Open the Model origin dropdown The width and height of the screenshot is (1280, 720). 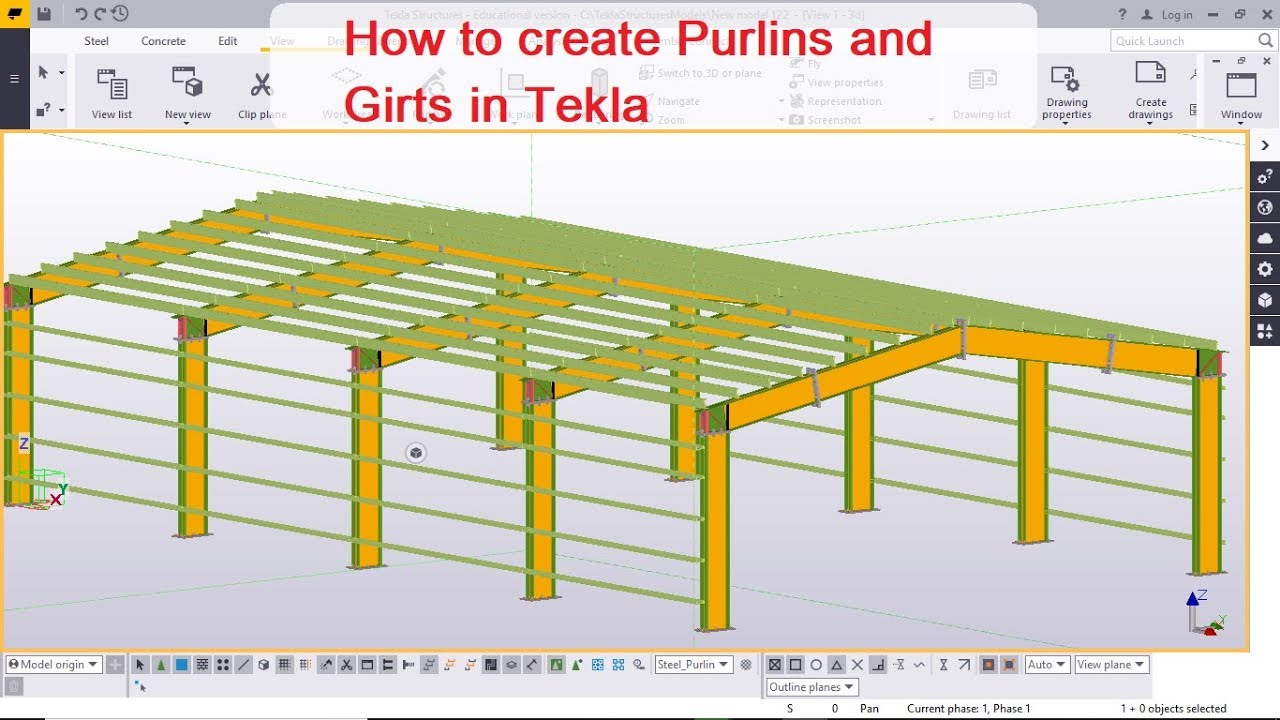(53, 664)
